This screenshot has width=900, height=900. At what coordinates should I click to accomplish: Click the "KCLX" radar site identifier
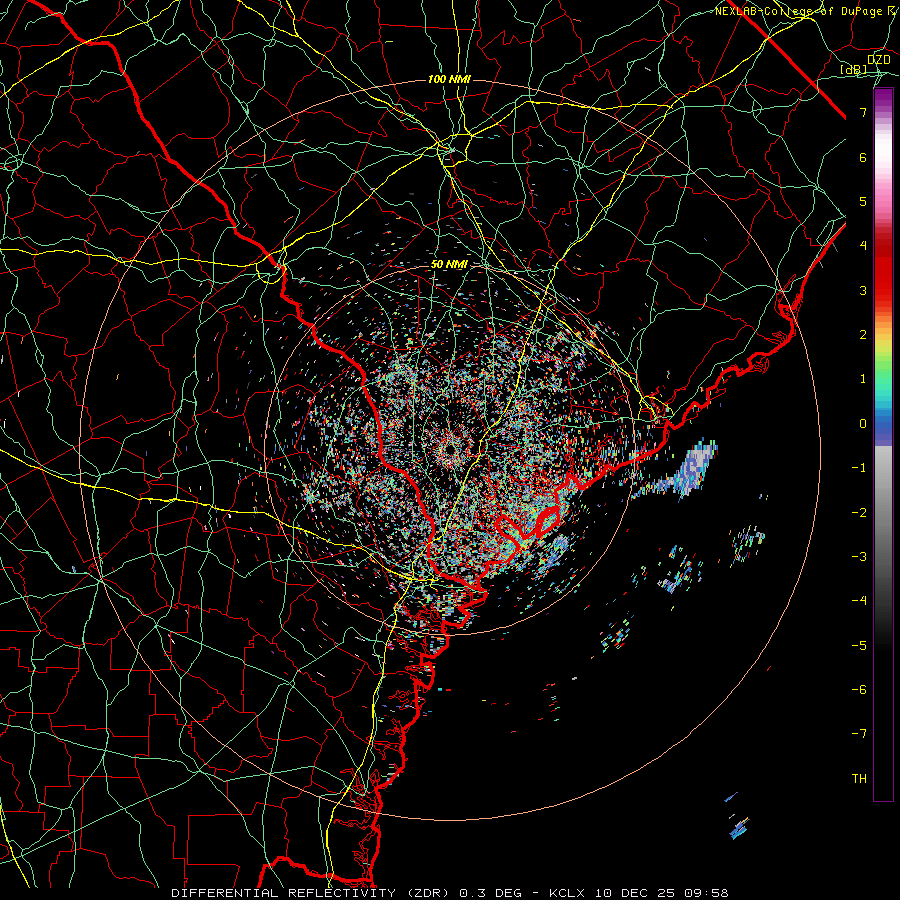(567, 893)
